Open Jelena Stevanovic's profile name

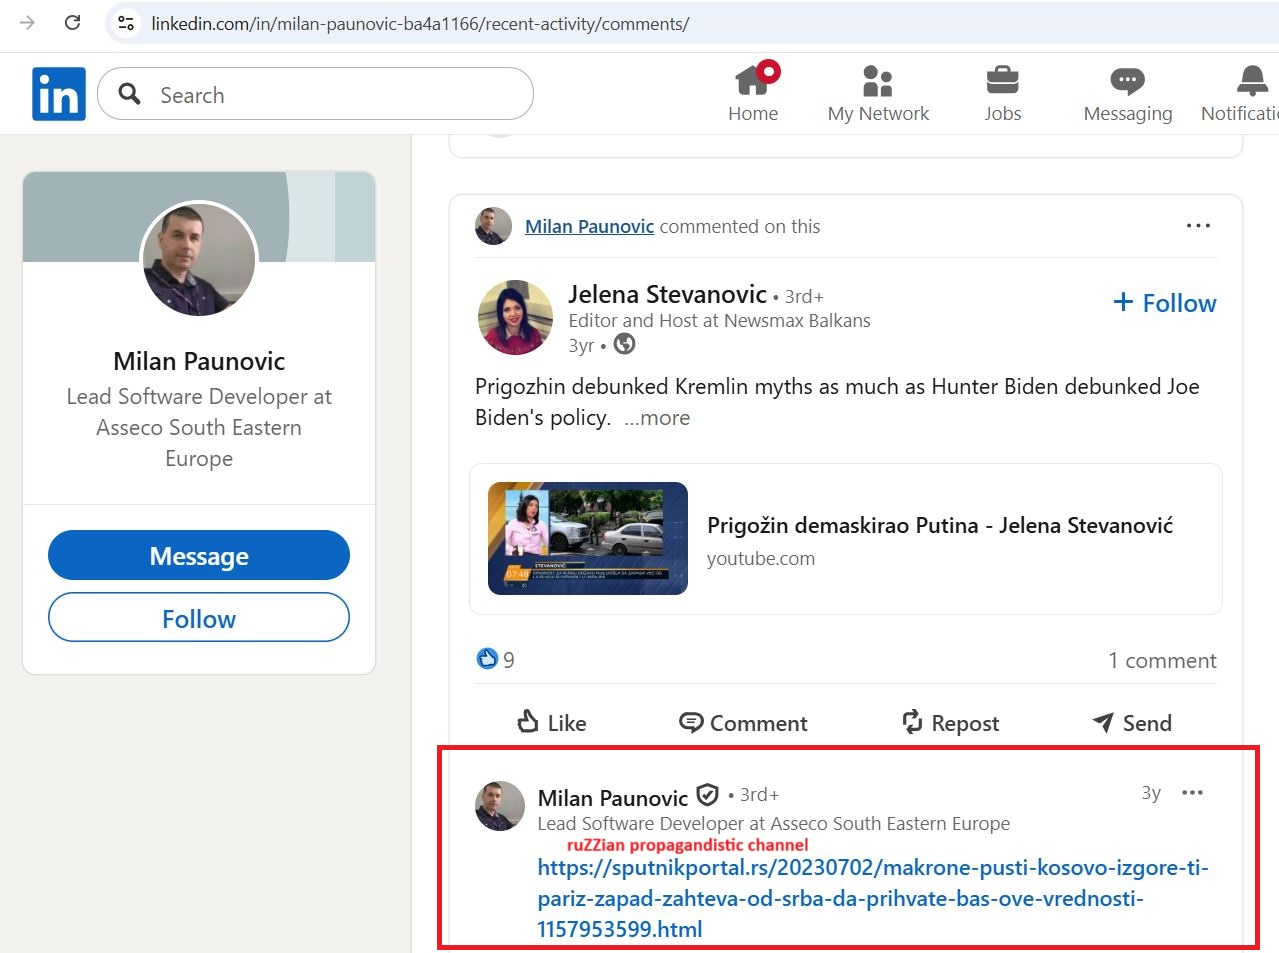point(667,294)
